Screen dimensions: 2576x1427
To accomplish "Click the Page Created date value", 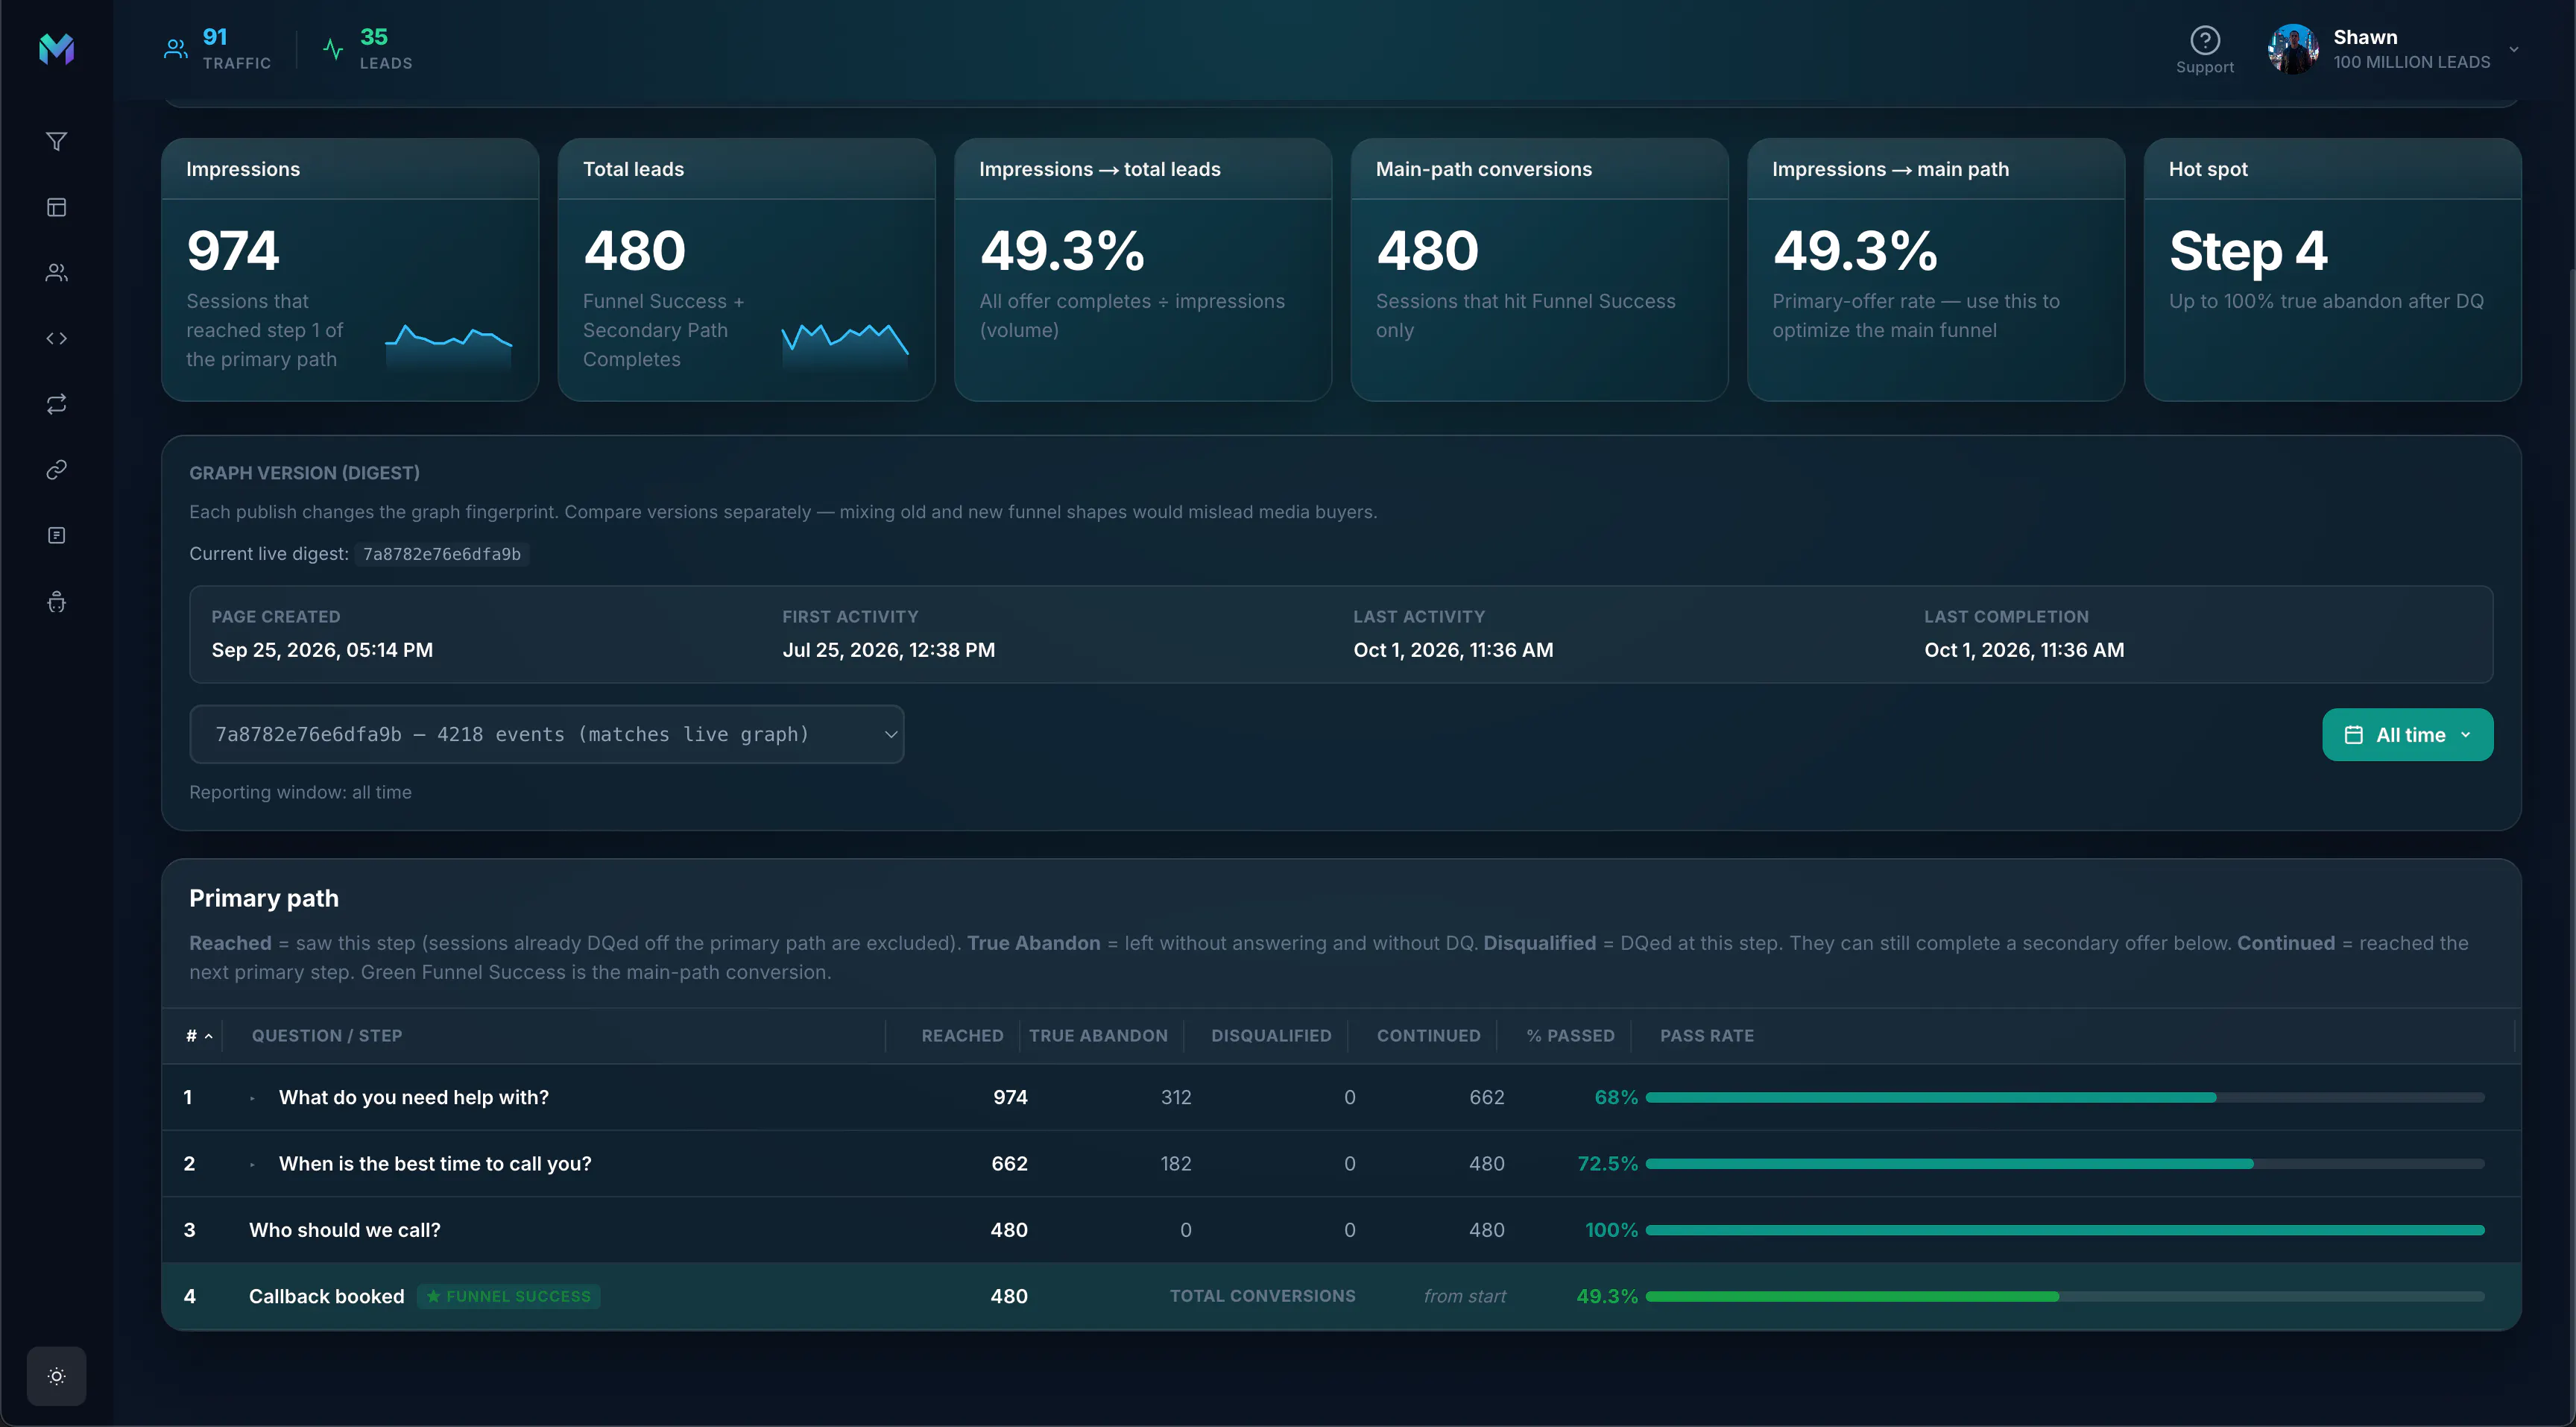I will pos(322,650).
